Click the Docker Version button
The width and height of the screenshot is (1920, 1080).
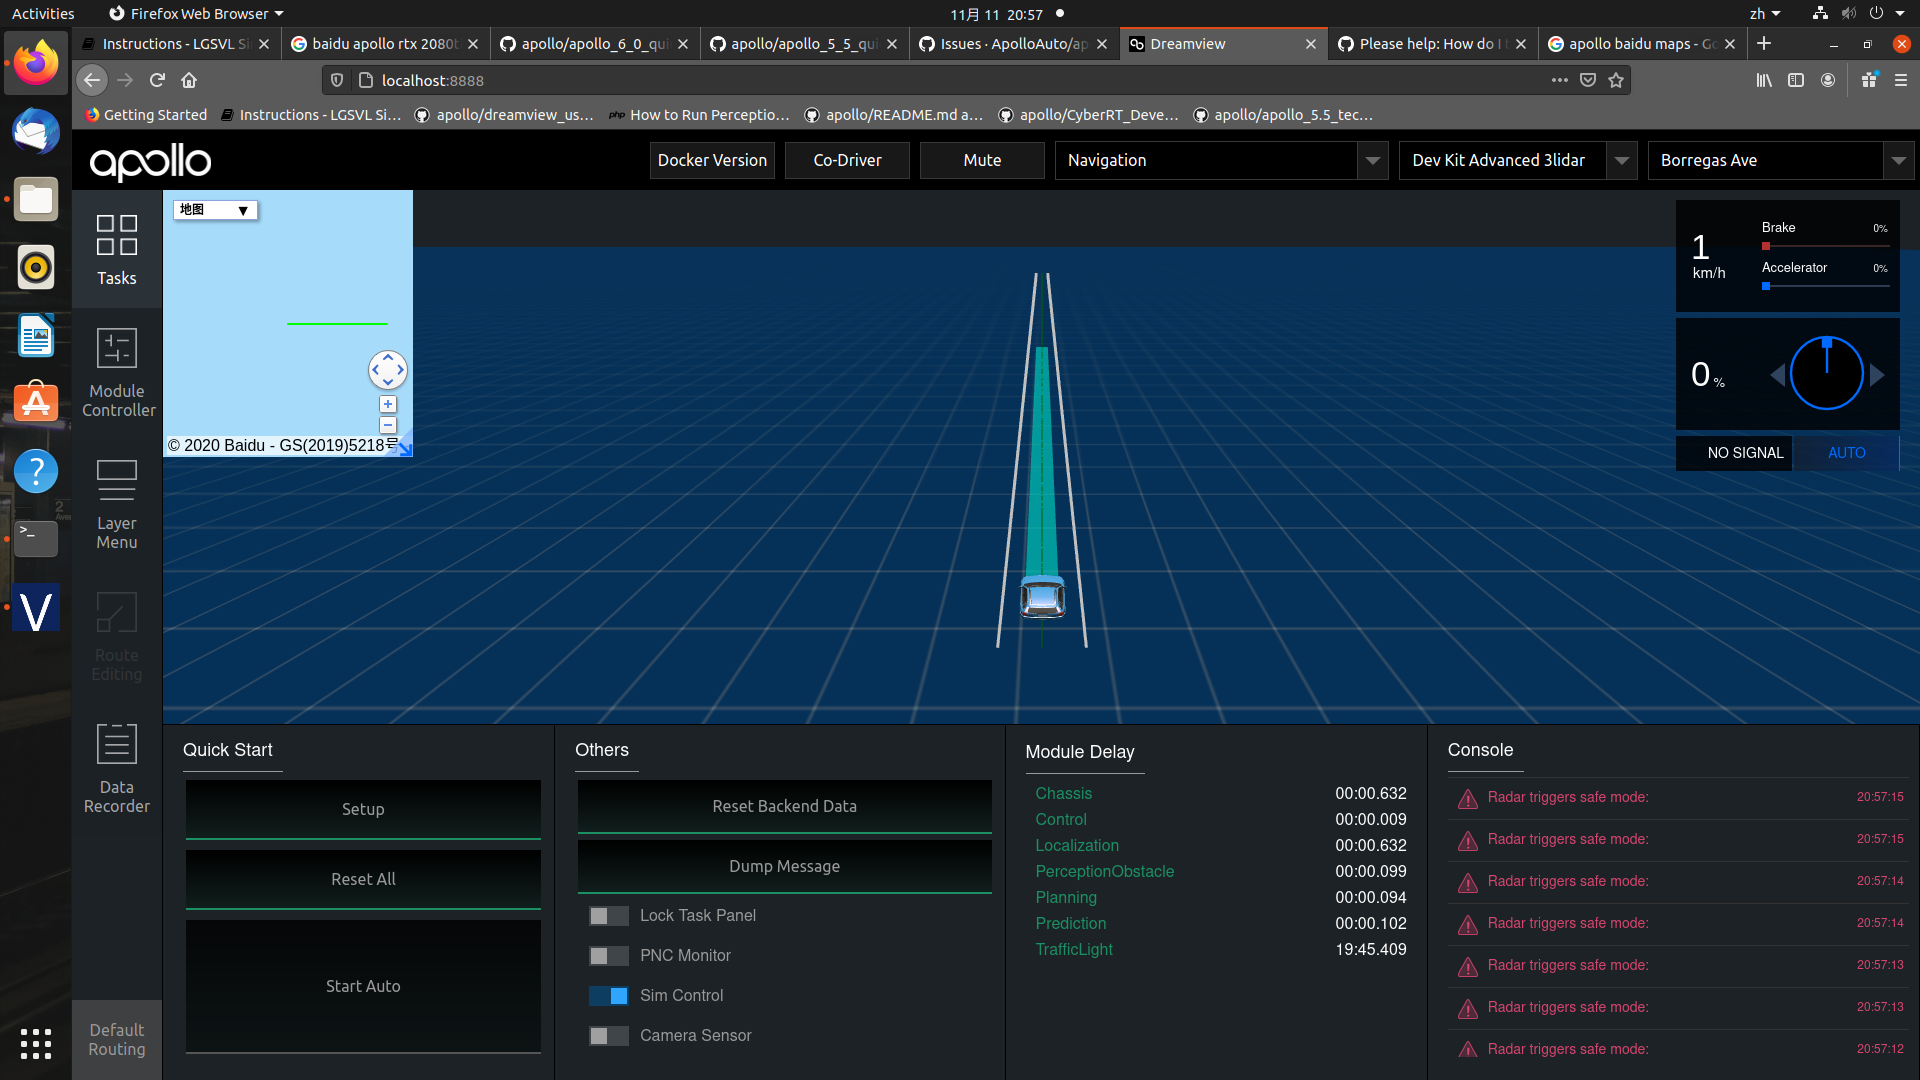tap(712, 161)
